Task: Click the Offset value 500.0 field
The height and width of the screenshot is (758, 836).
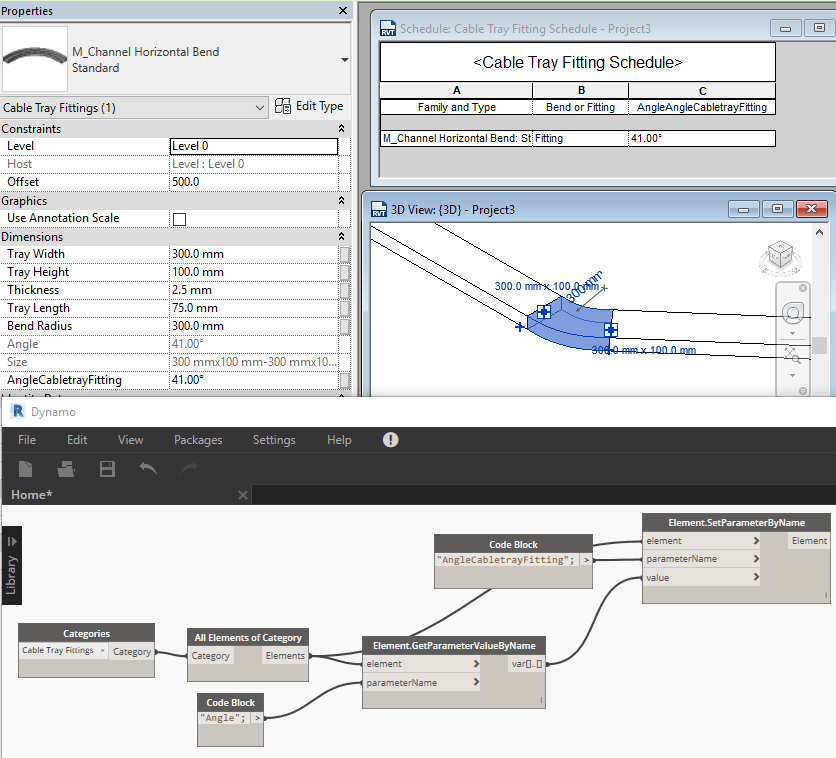Action: click(254, 182)
